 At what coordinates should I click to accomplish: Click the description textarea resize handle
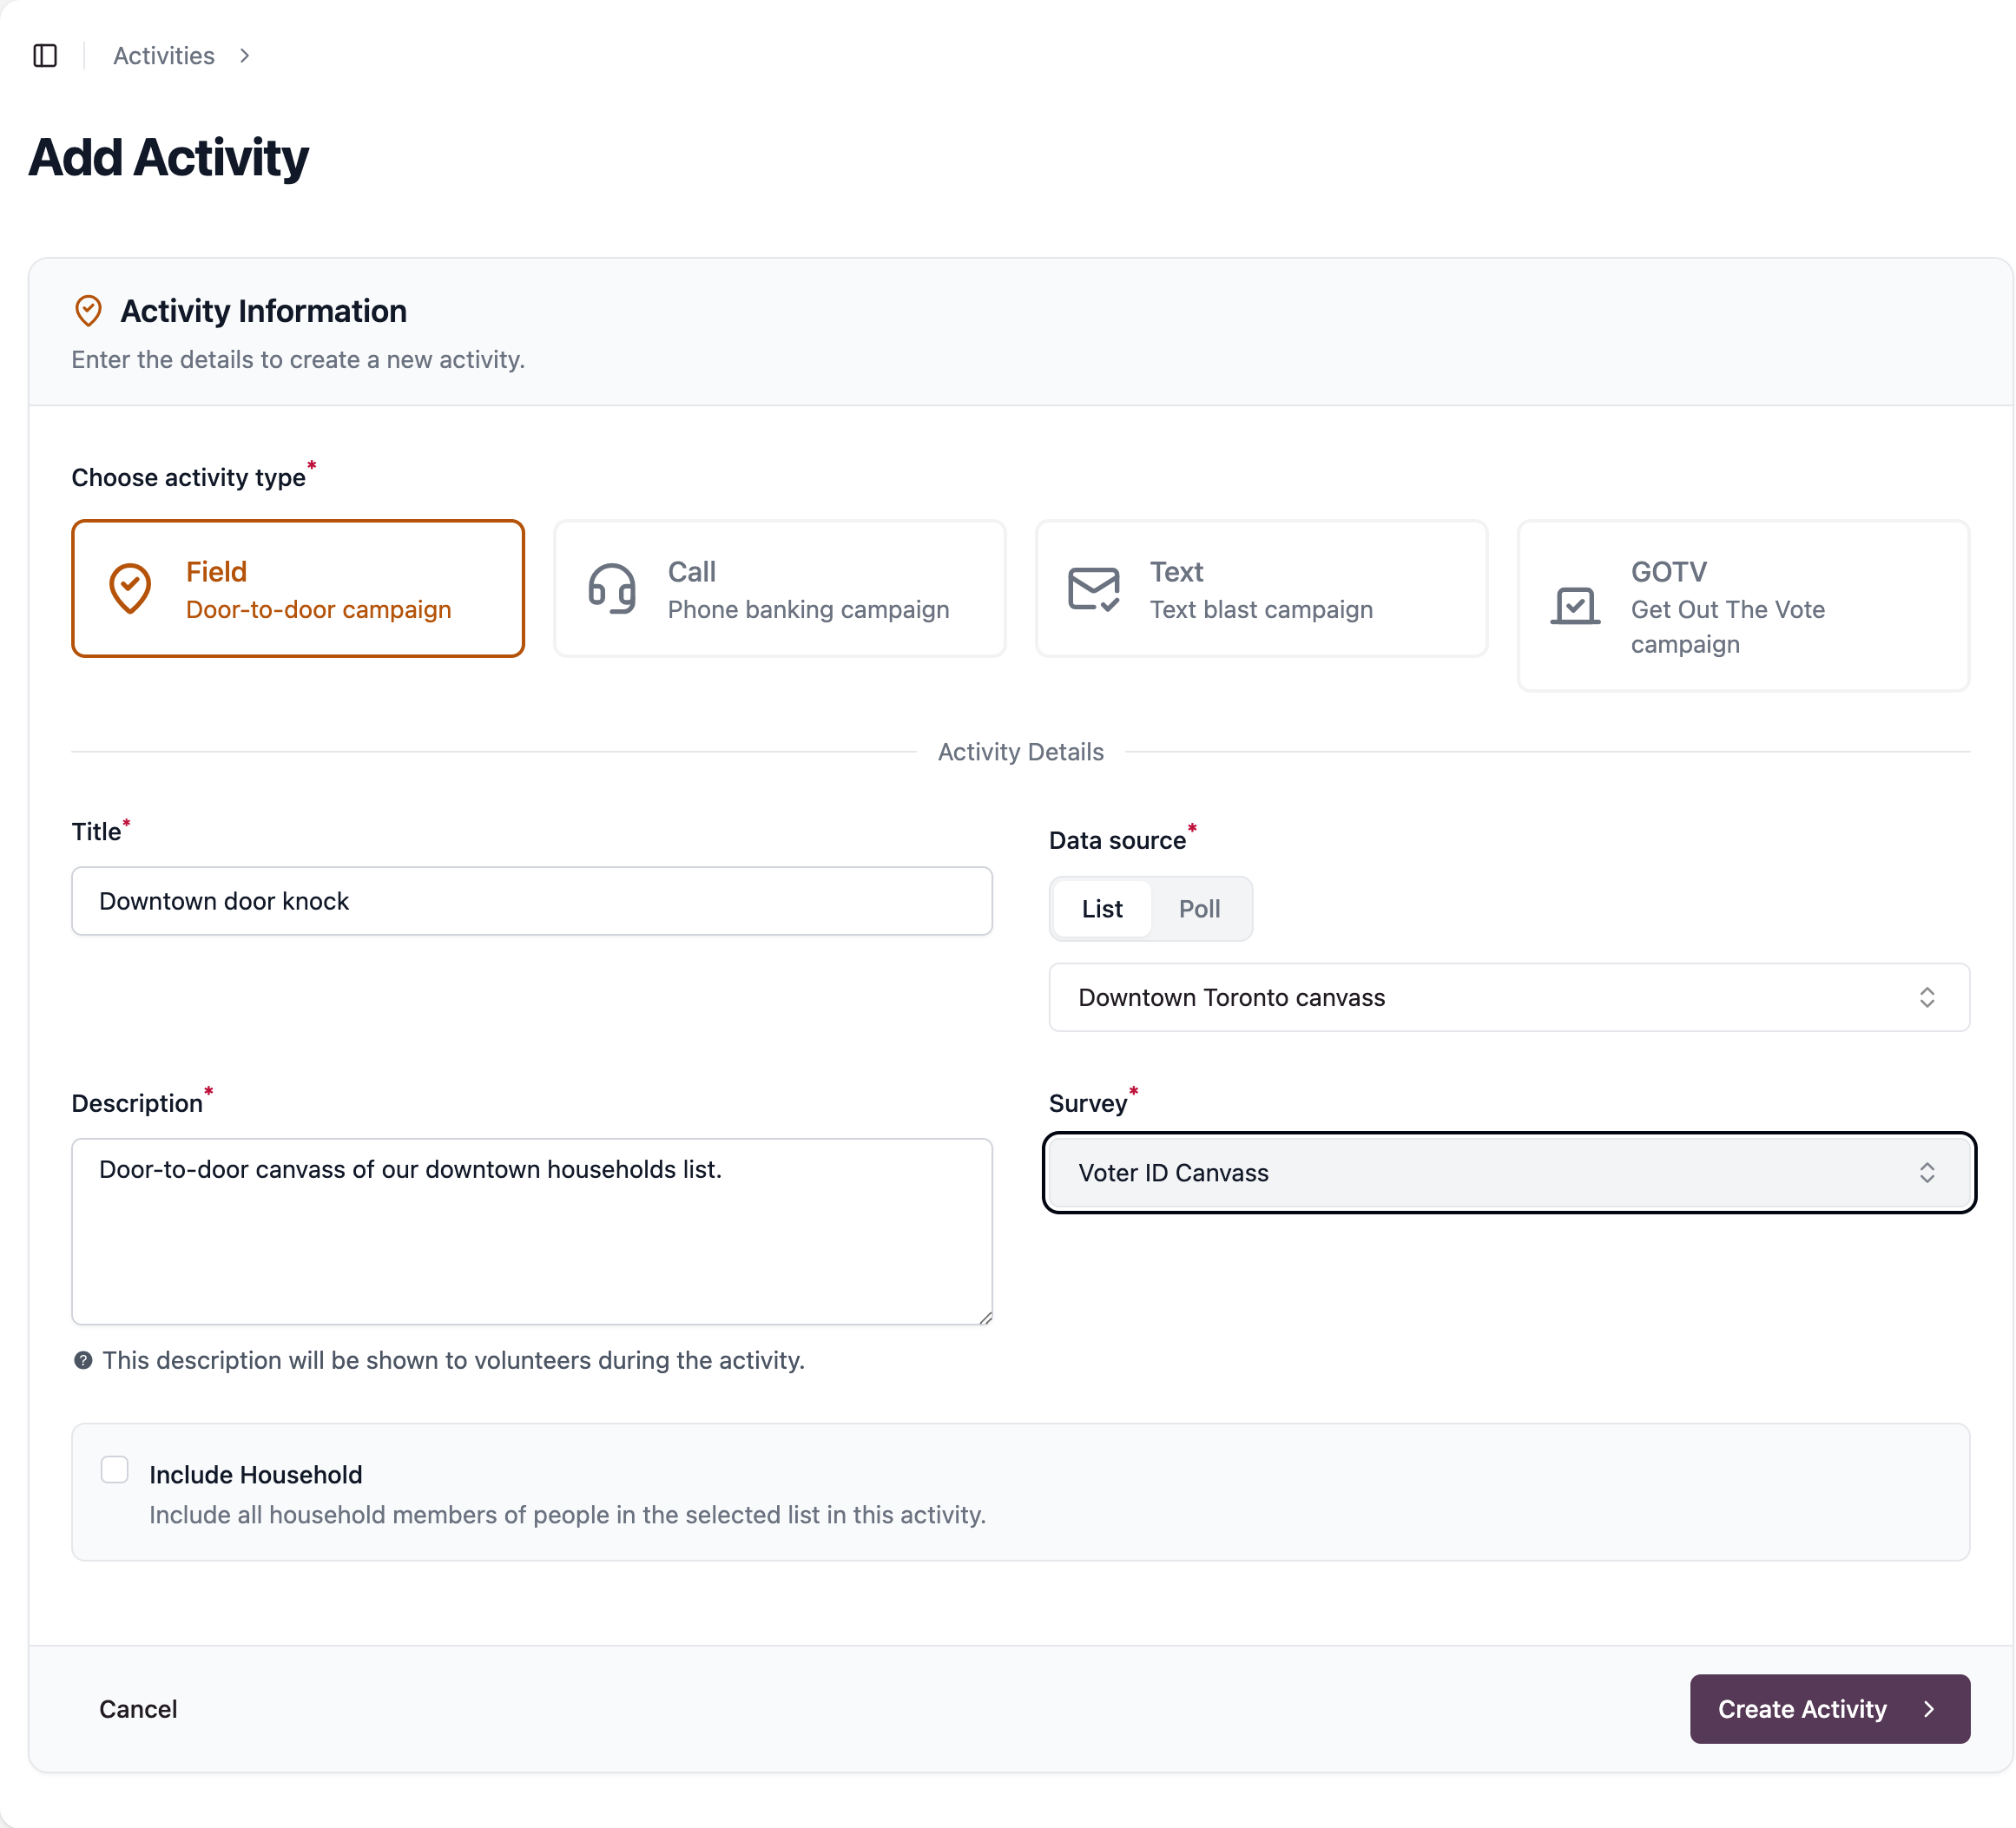point(985,1318)
